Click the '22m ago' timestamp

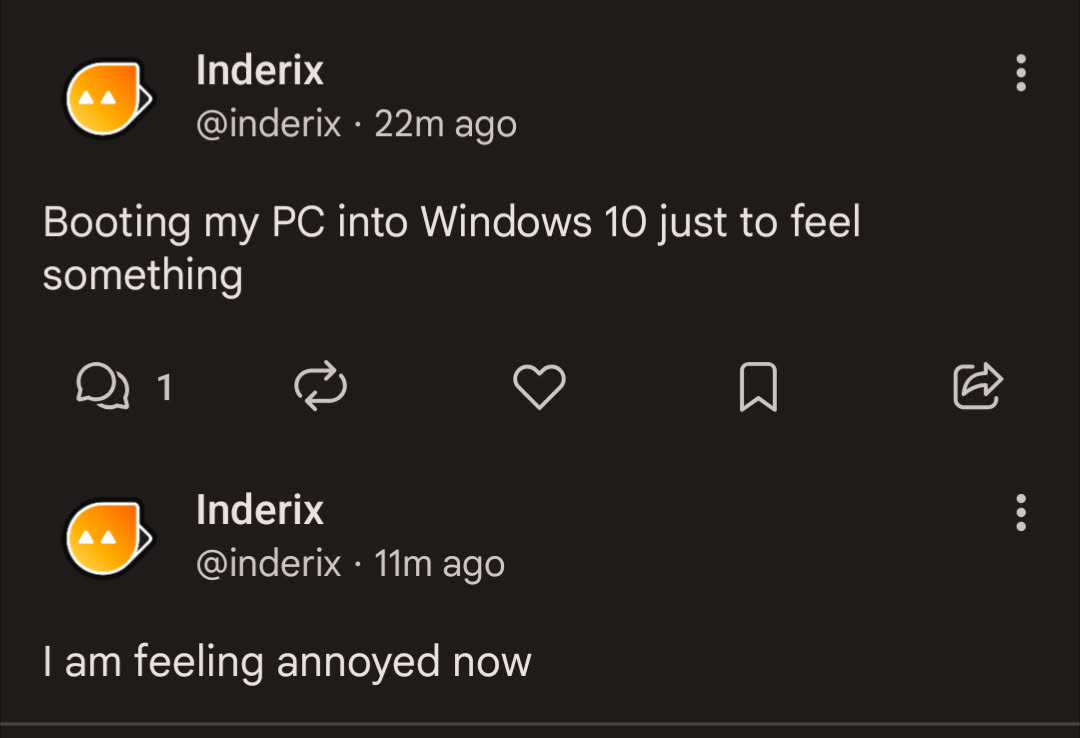[x=445, y=124]
